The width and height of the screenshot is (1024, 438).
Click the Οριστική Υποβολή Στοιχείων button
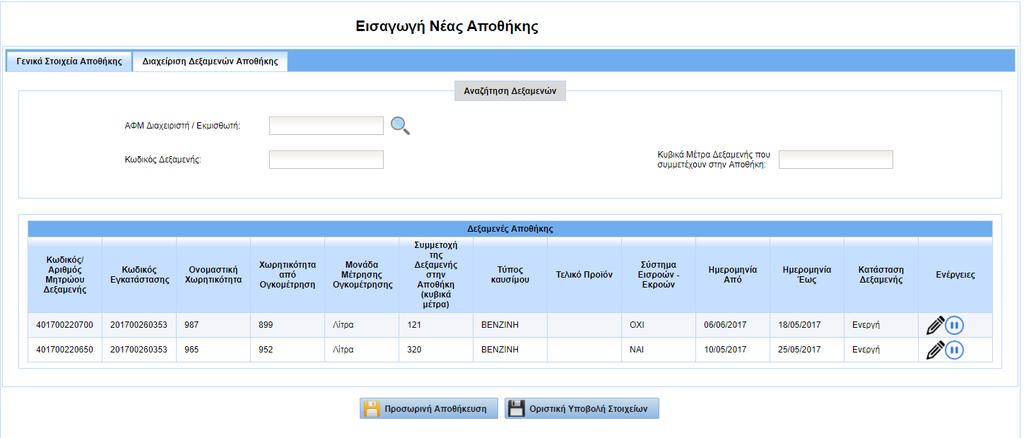(583, 409)
